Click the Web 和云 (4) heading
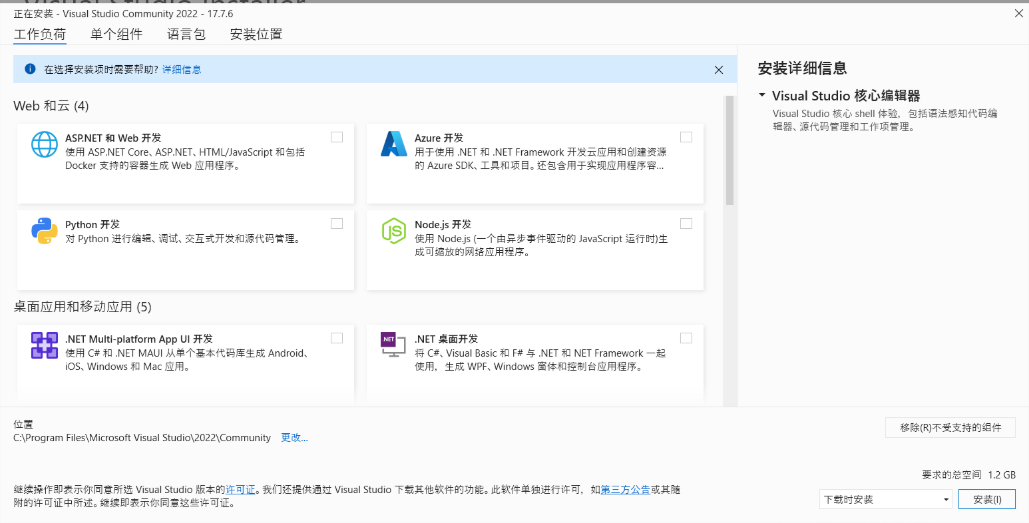Image resolution: width=1029 pixels, height=523 pixels. tap(51, 106)
